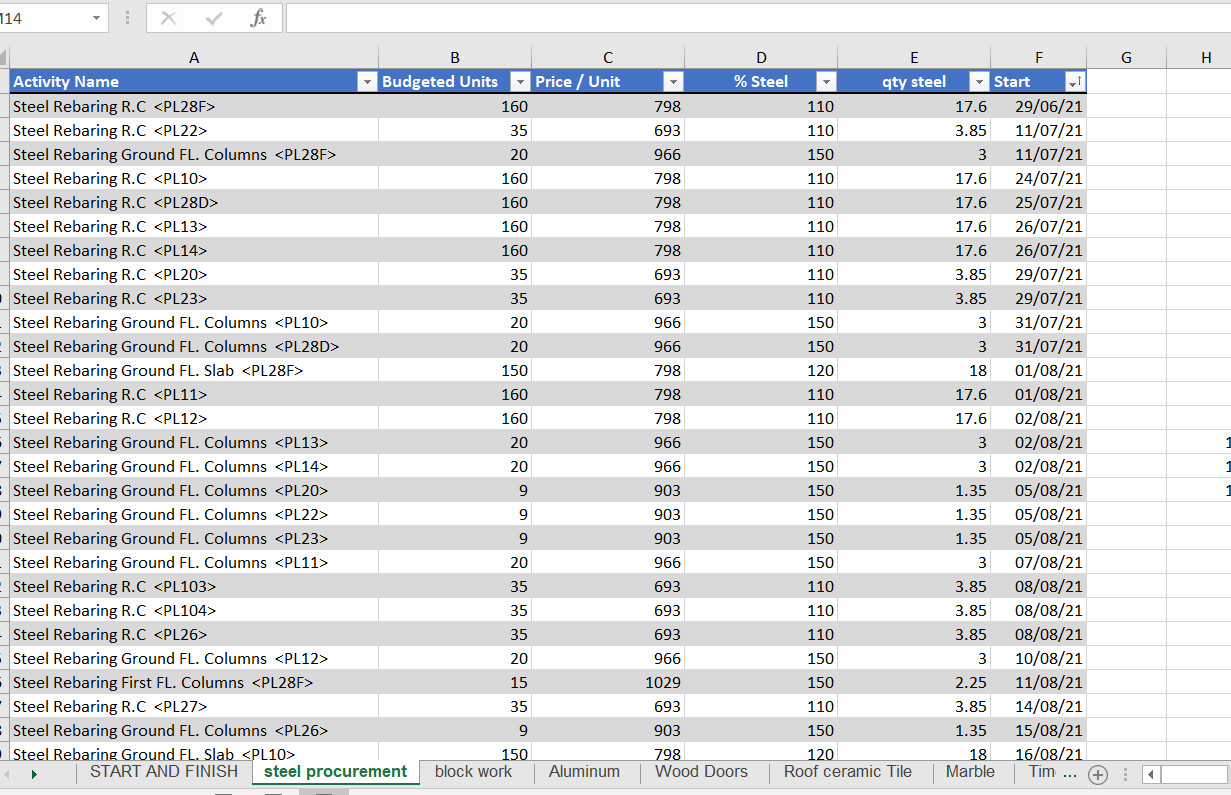Viewport: 1231px width, 795px height.
Task: Select column D header
Action: [x=761, y=58]
